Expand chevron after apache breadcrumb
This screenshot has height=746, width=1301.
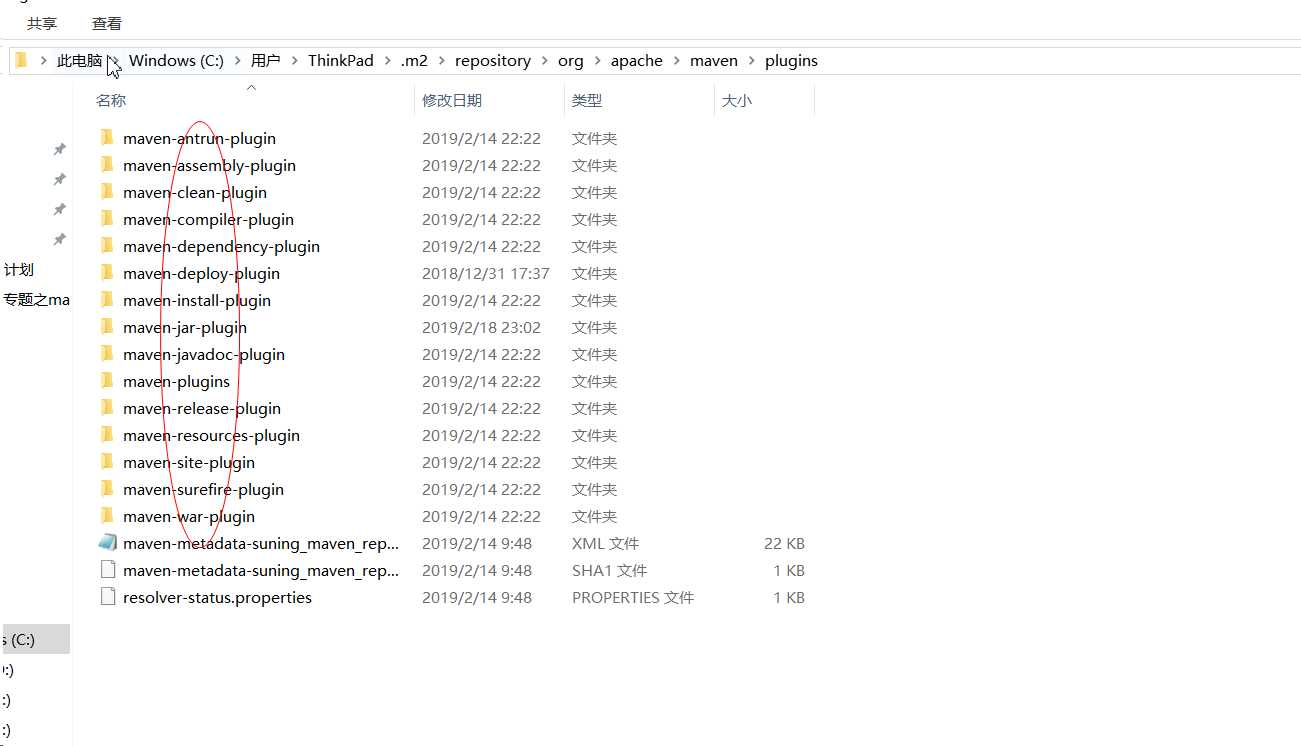click(x=677, y=61)
